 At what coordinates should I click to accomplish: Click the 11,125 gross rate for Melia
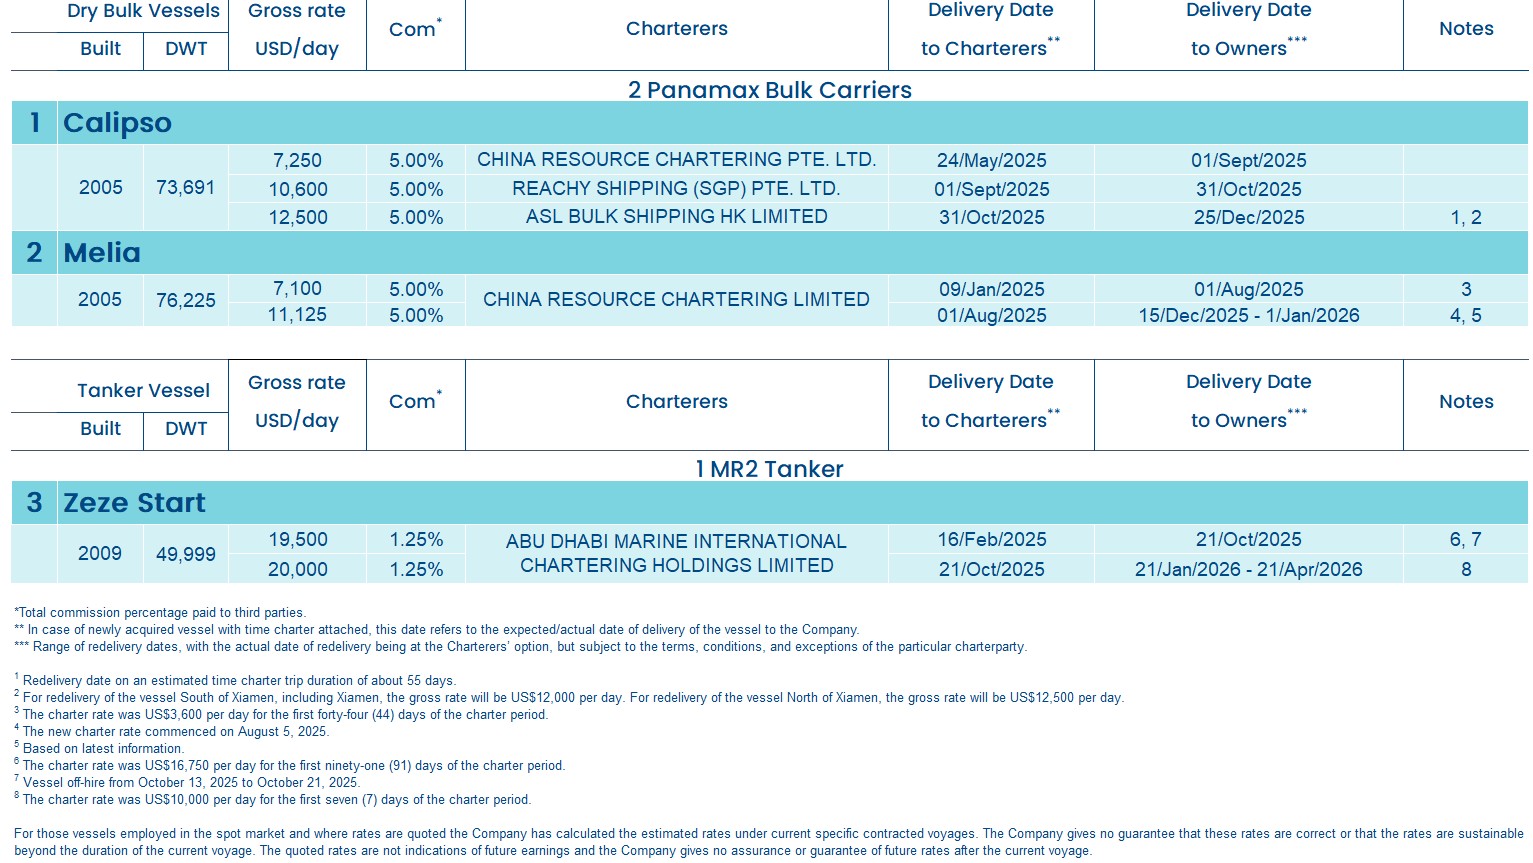tap(297, 315)
